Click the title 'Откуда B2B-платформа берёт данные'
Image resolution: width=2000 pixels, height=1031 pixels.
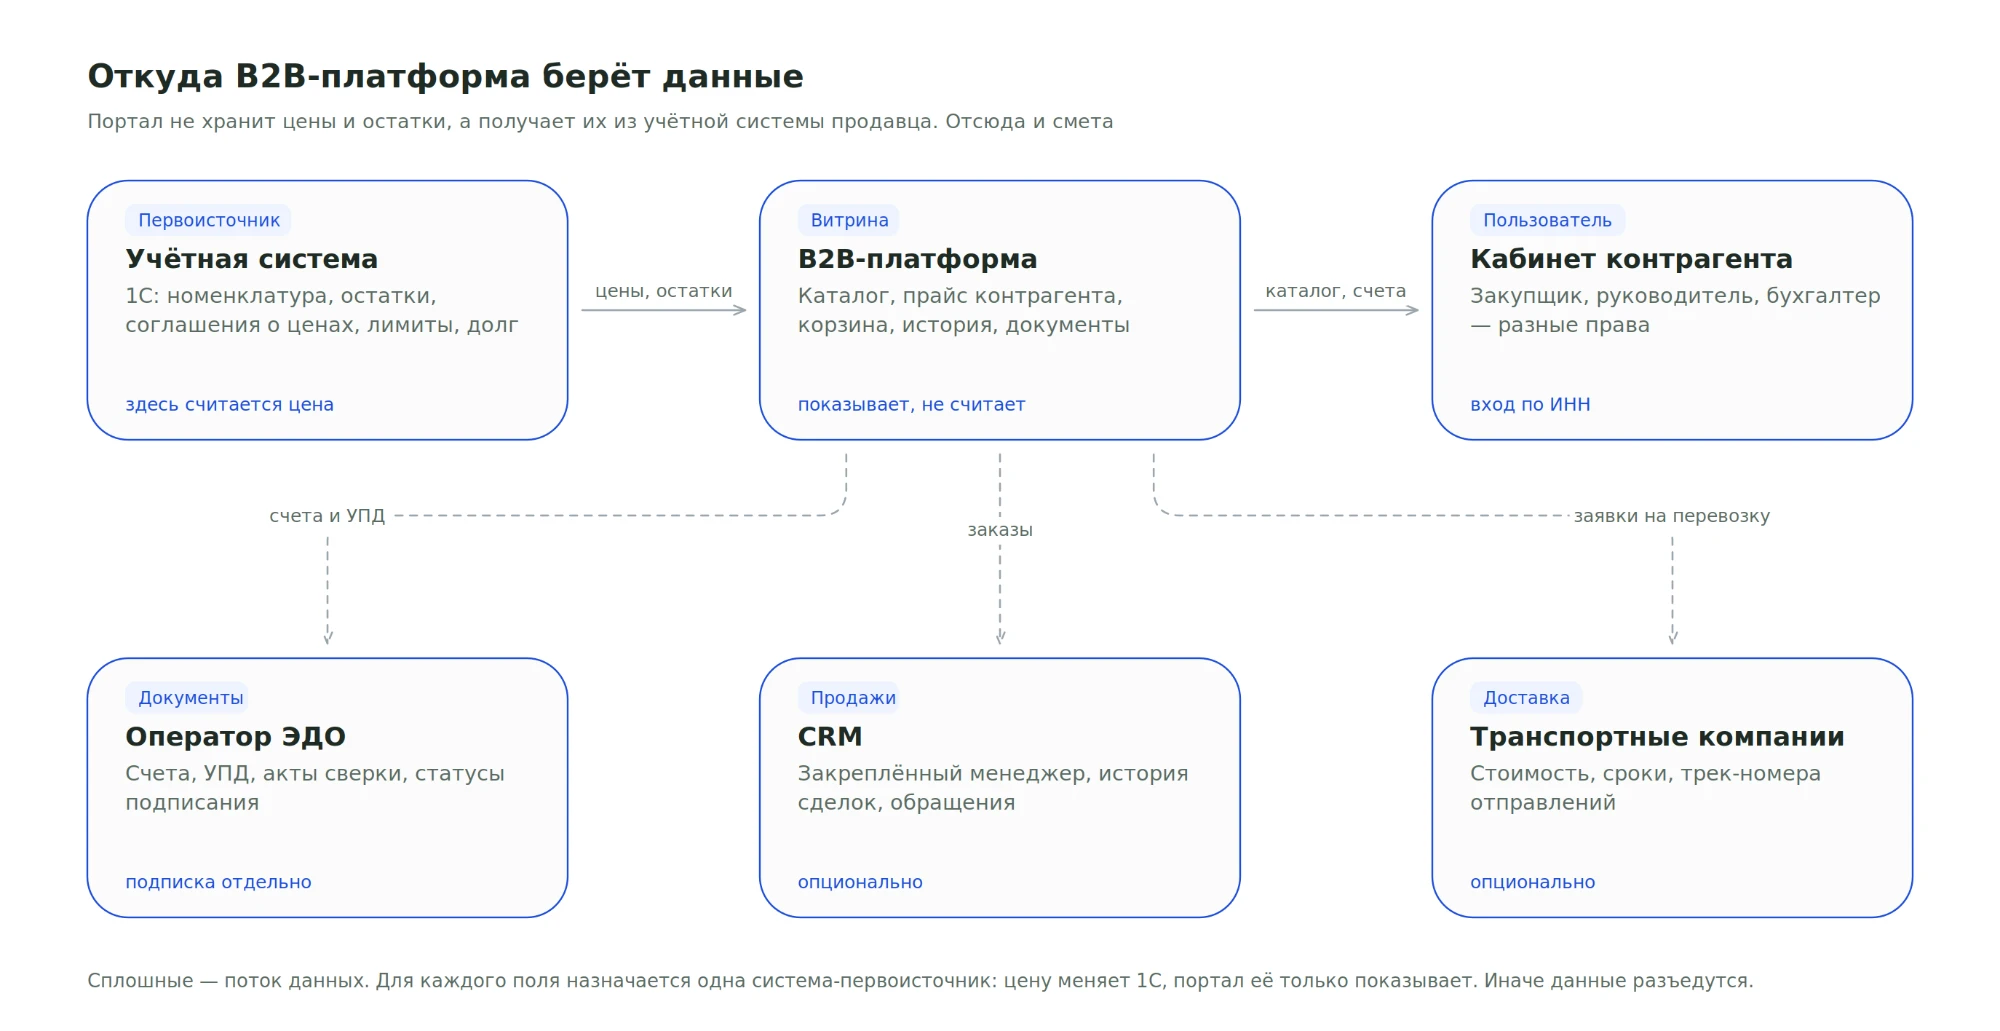coord(445,76)
